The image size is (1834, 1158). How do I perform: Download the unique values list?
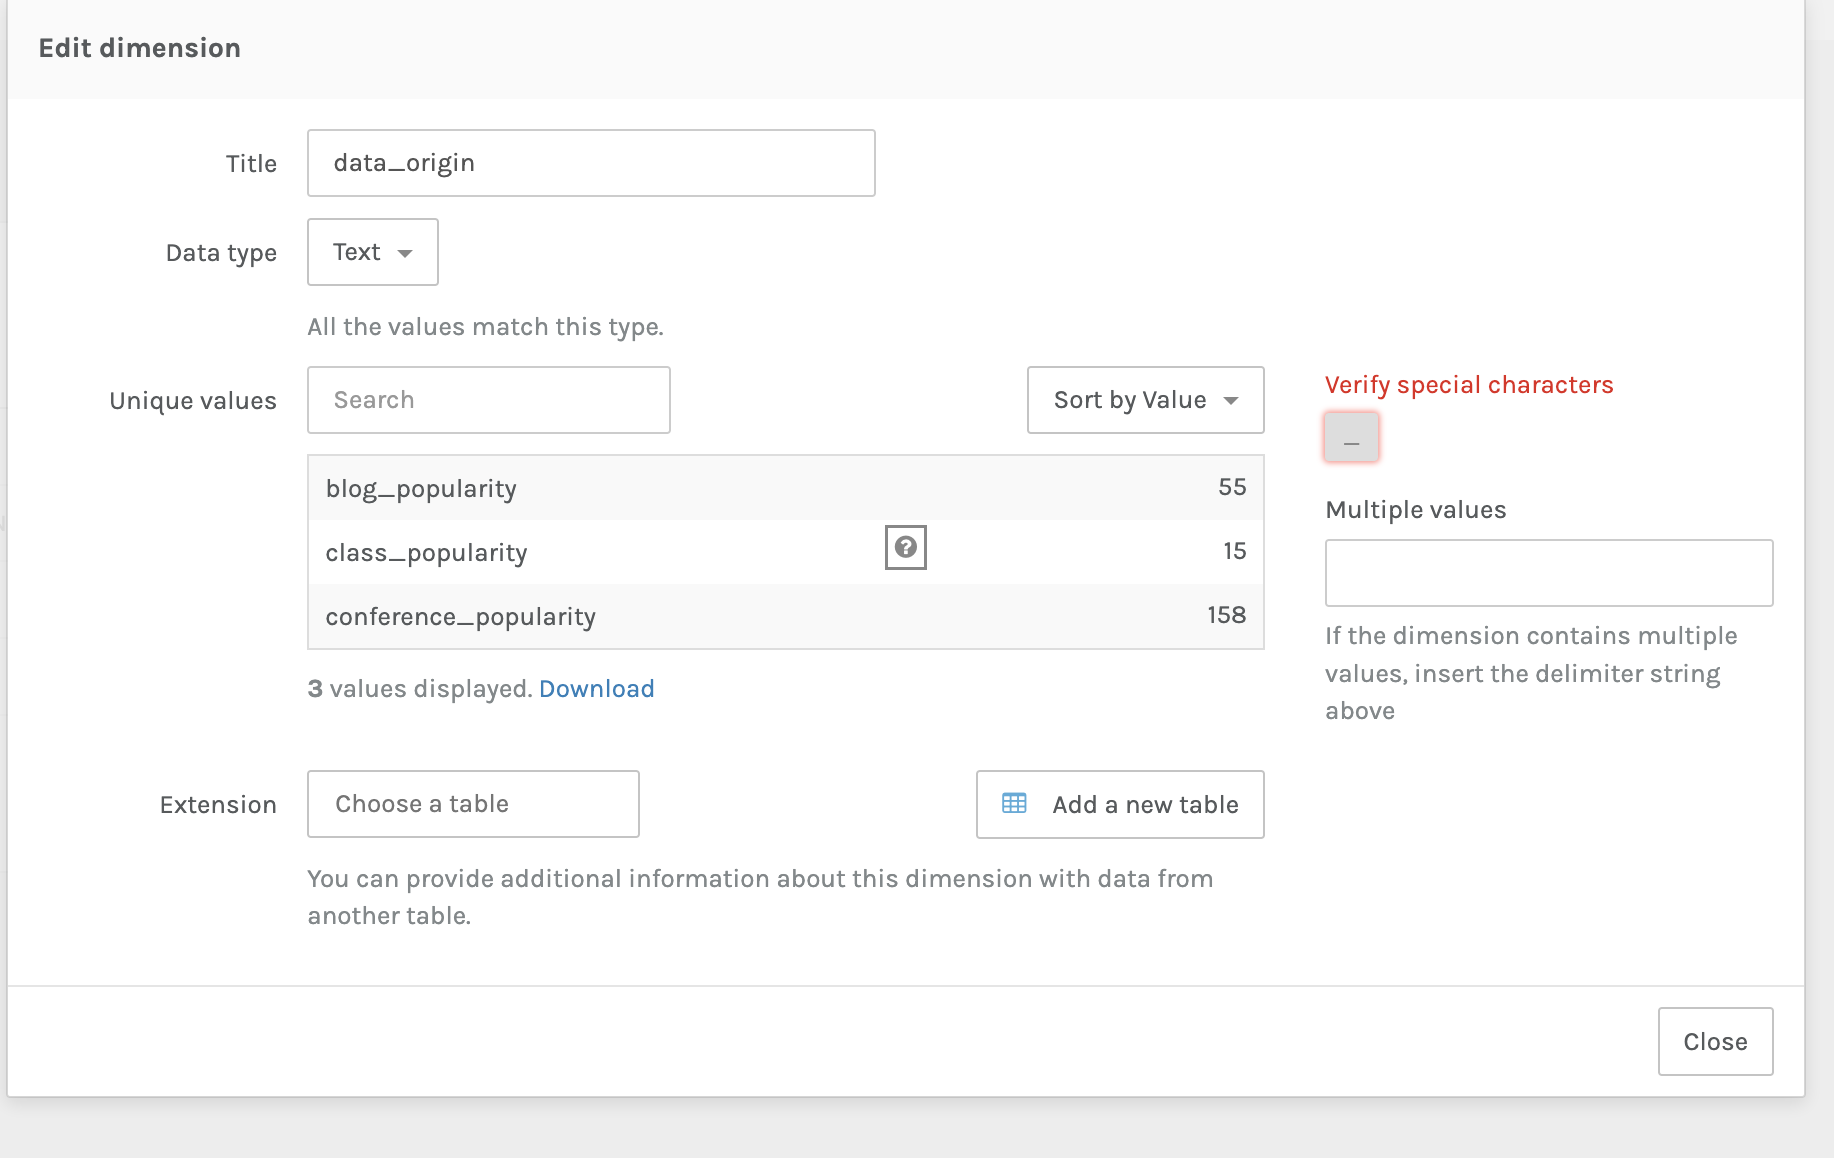(x=596, y=689)
